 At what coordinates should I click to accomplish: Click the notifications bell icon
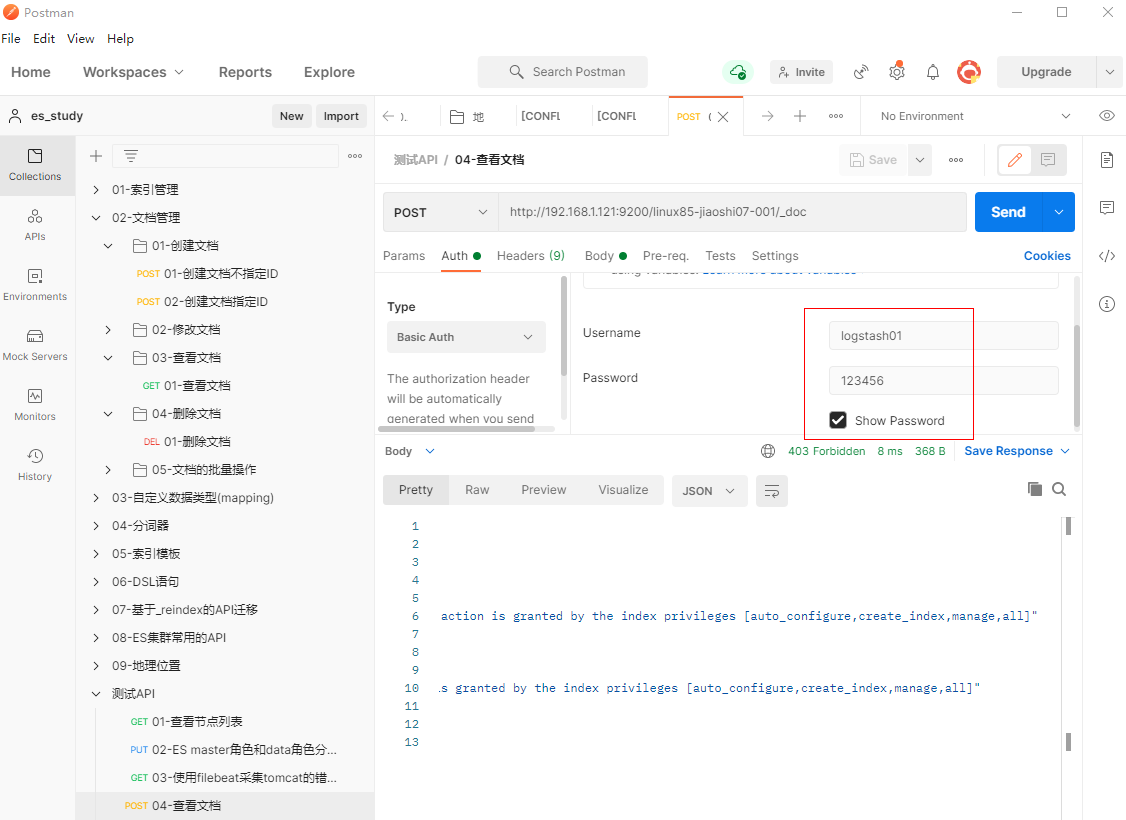[x=933, y=72]
